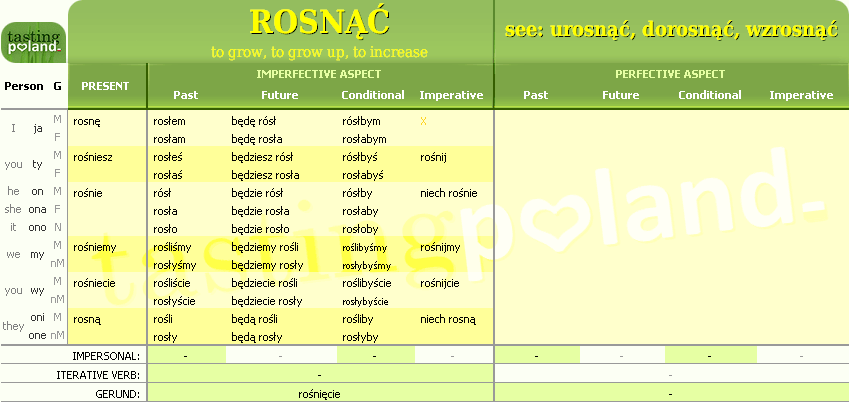Click the PRESENT column header

pos(105,86)
